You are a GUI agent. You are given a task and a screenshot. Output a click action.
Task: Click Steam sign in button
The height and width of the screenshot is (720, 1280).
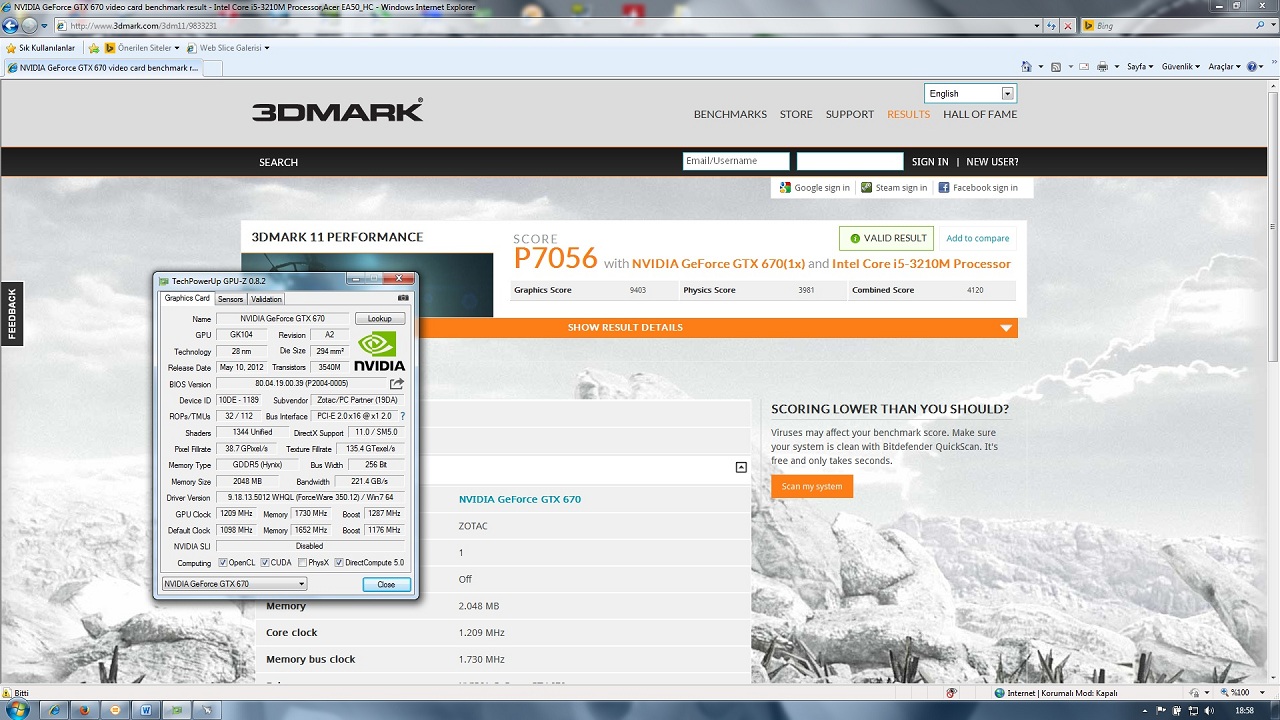click(894, 188)
